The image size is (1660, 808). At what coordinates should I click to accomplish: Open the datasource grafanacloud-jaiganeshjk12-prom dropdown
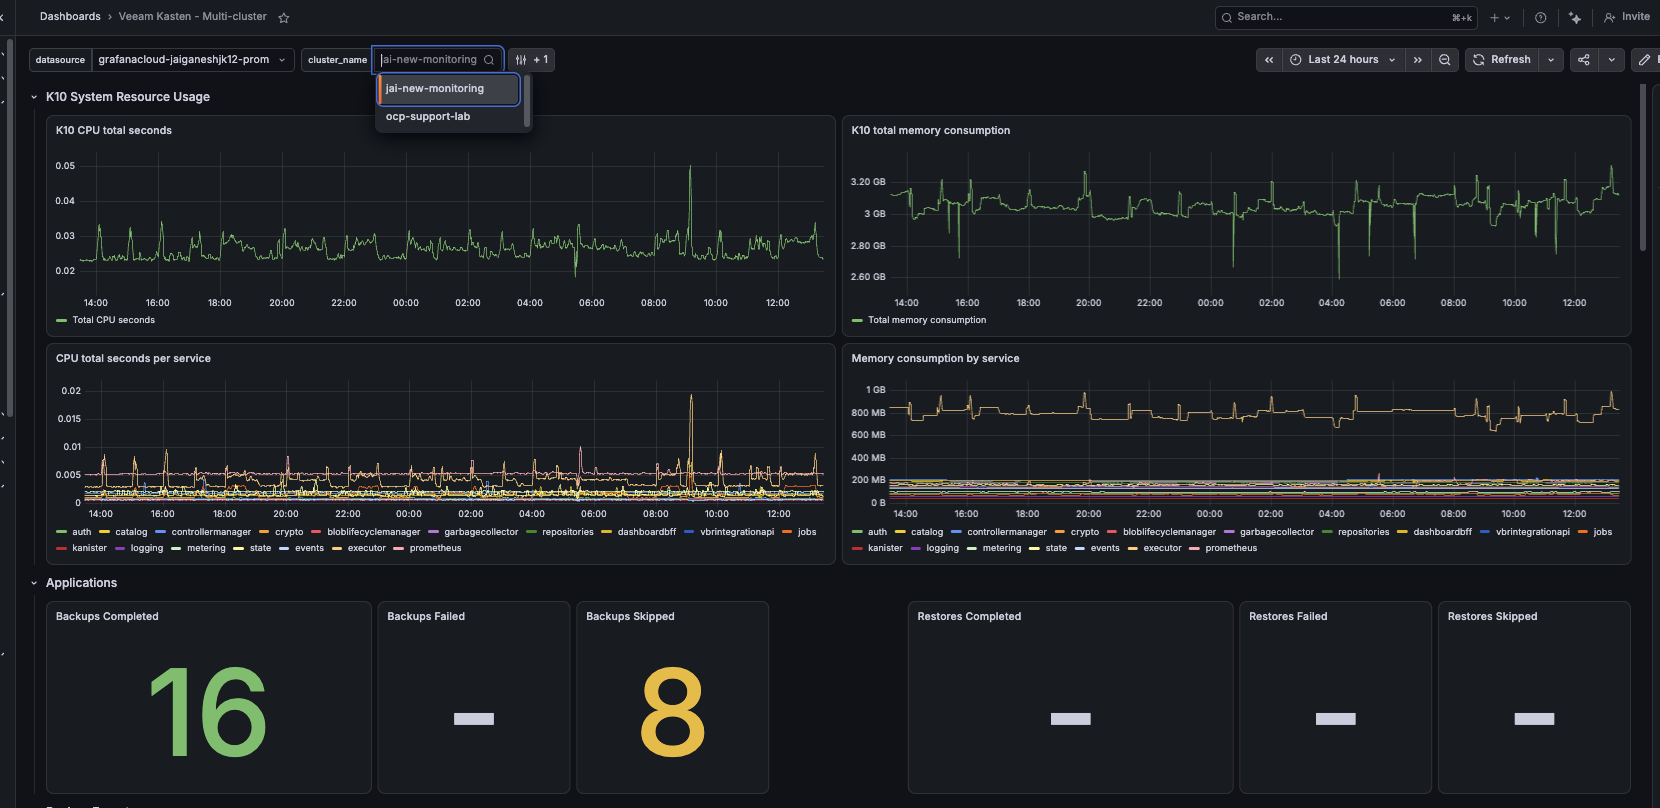pos(193,60)
